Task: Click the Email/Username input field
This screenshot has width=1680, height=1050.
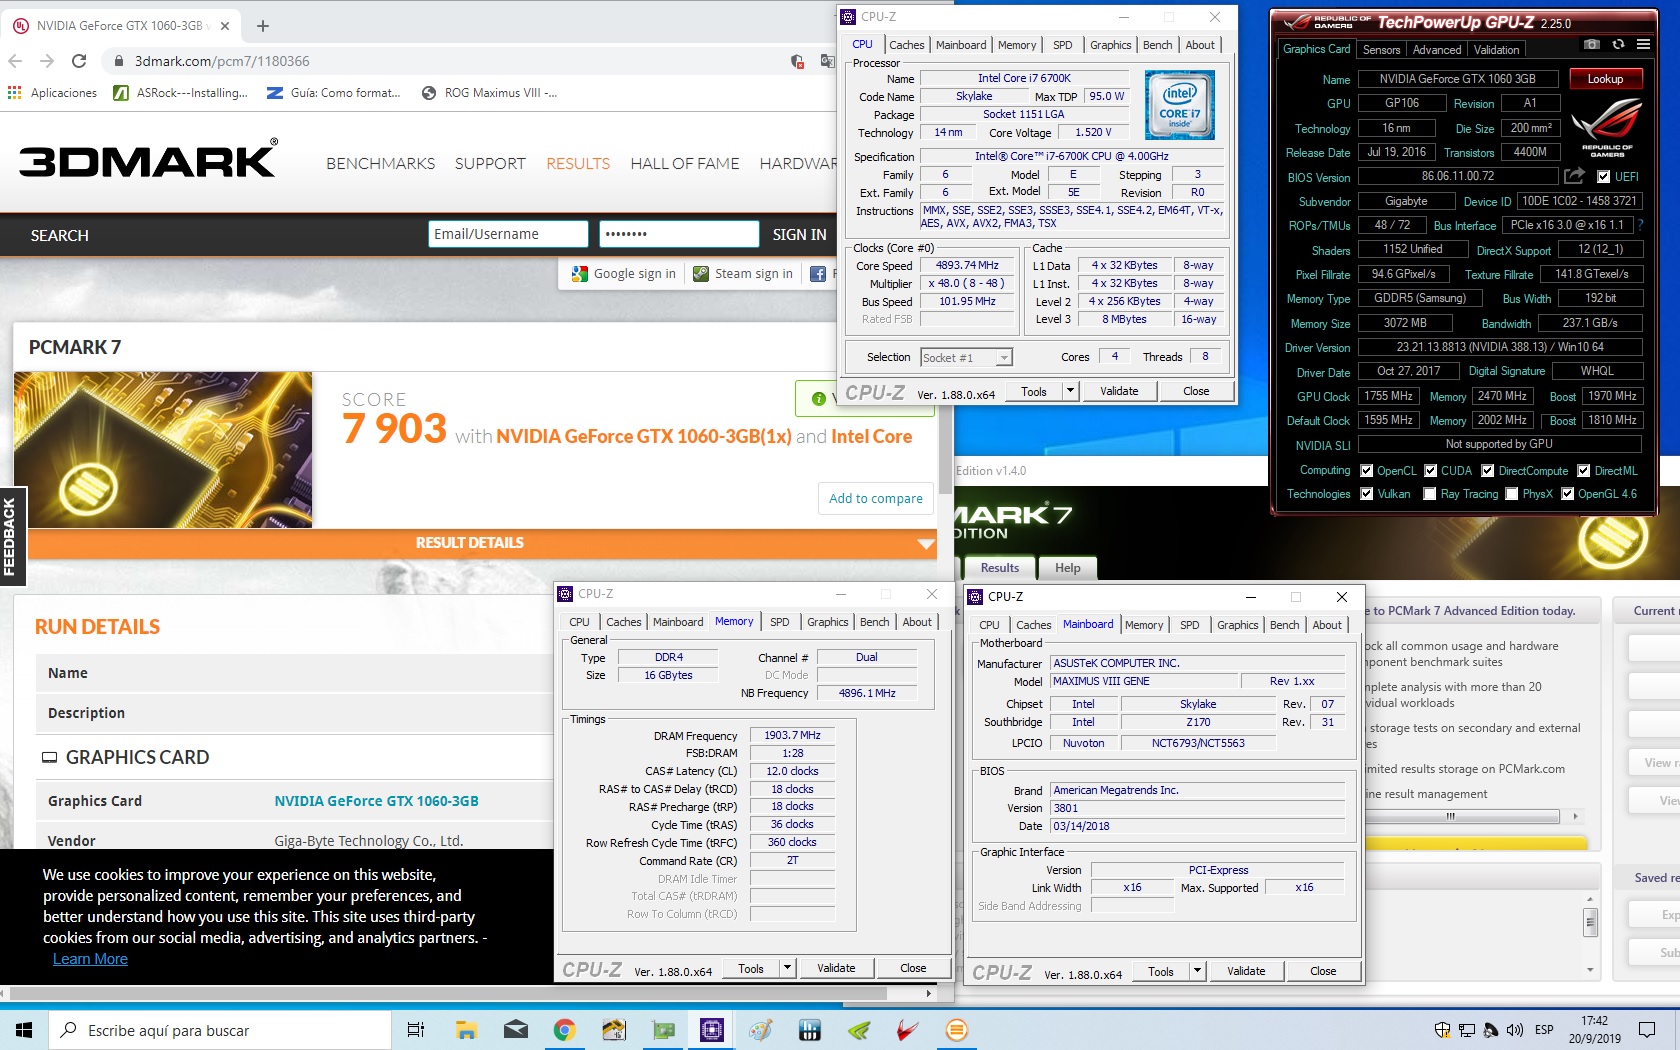Action: pos(509,234)
